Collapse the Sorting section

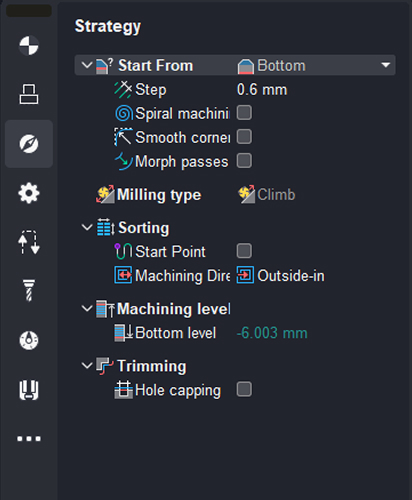(87, 228)
